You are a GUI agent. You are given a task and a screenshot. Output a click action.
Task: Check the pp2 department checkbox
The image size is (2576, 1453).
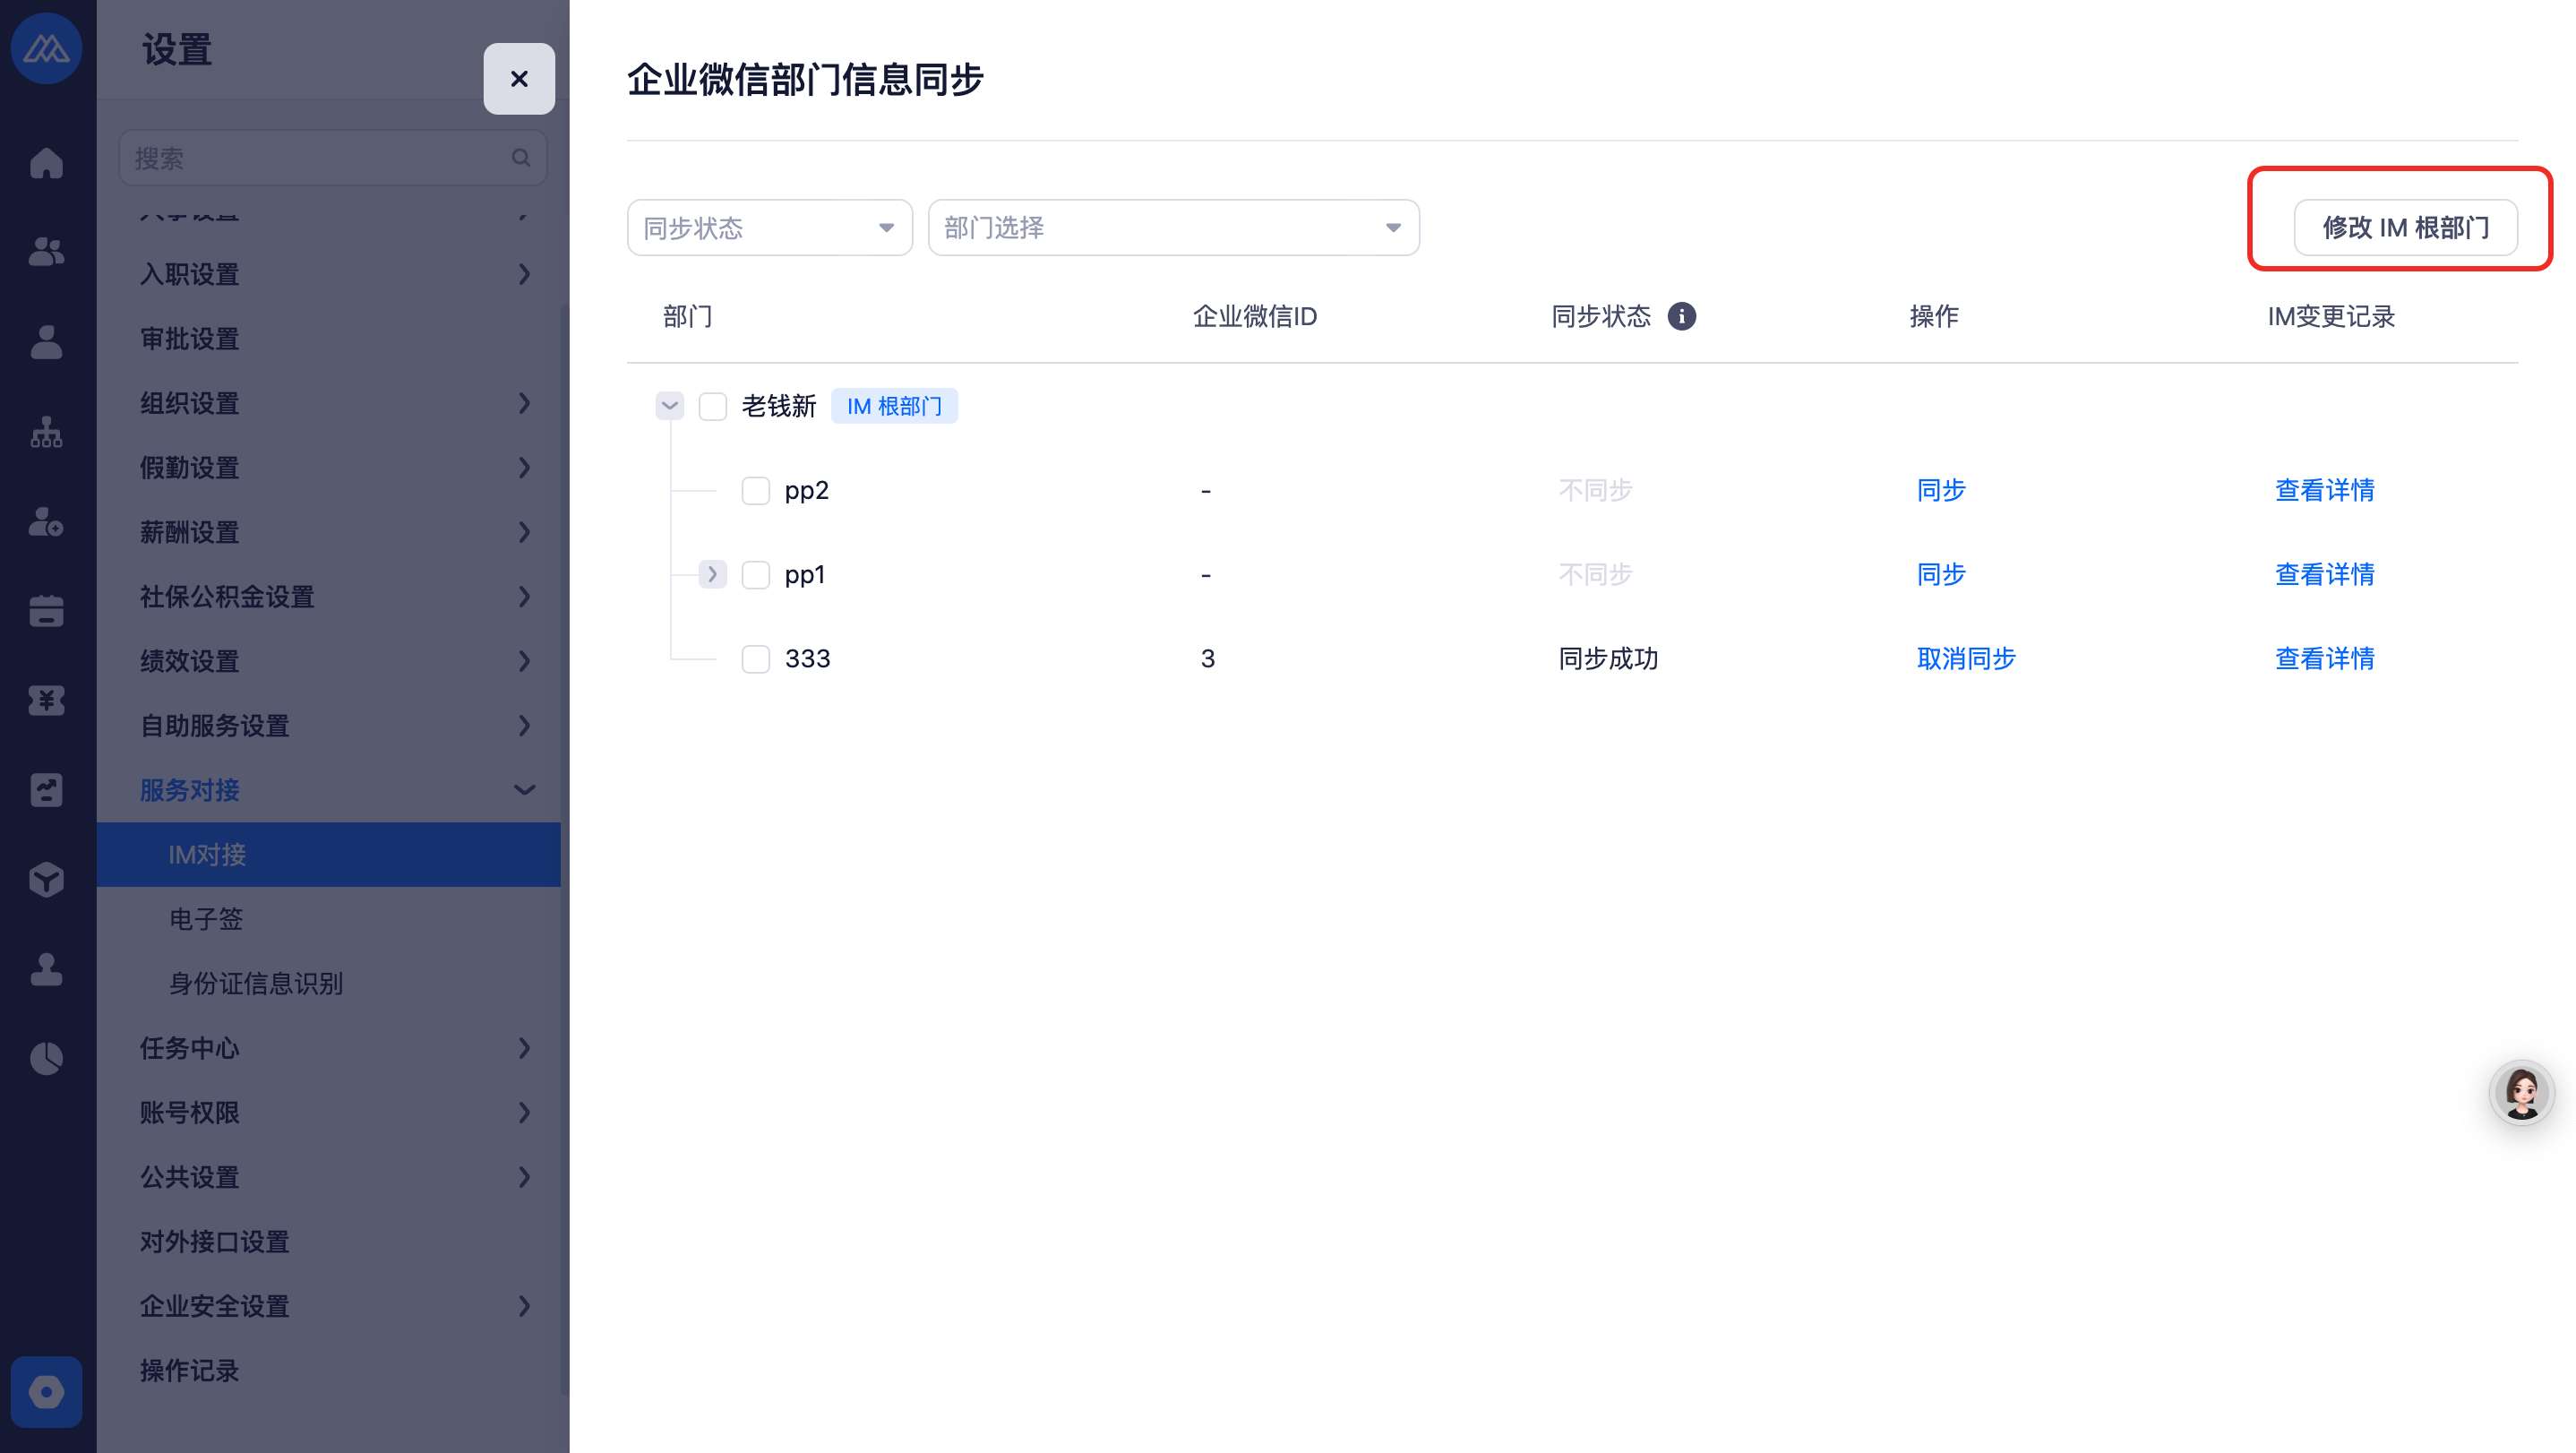(755, 491)
